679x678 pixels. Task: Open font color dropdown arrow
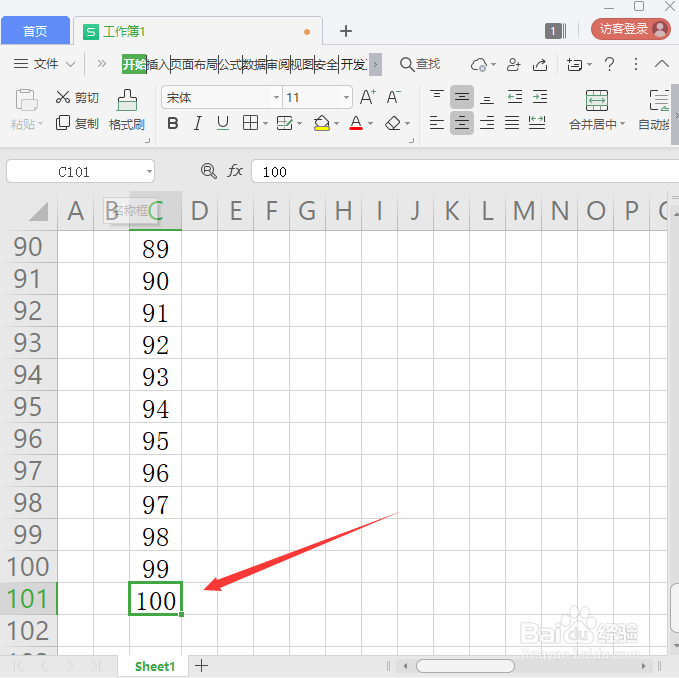[370, 124]
